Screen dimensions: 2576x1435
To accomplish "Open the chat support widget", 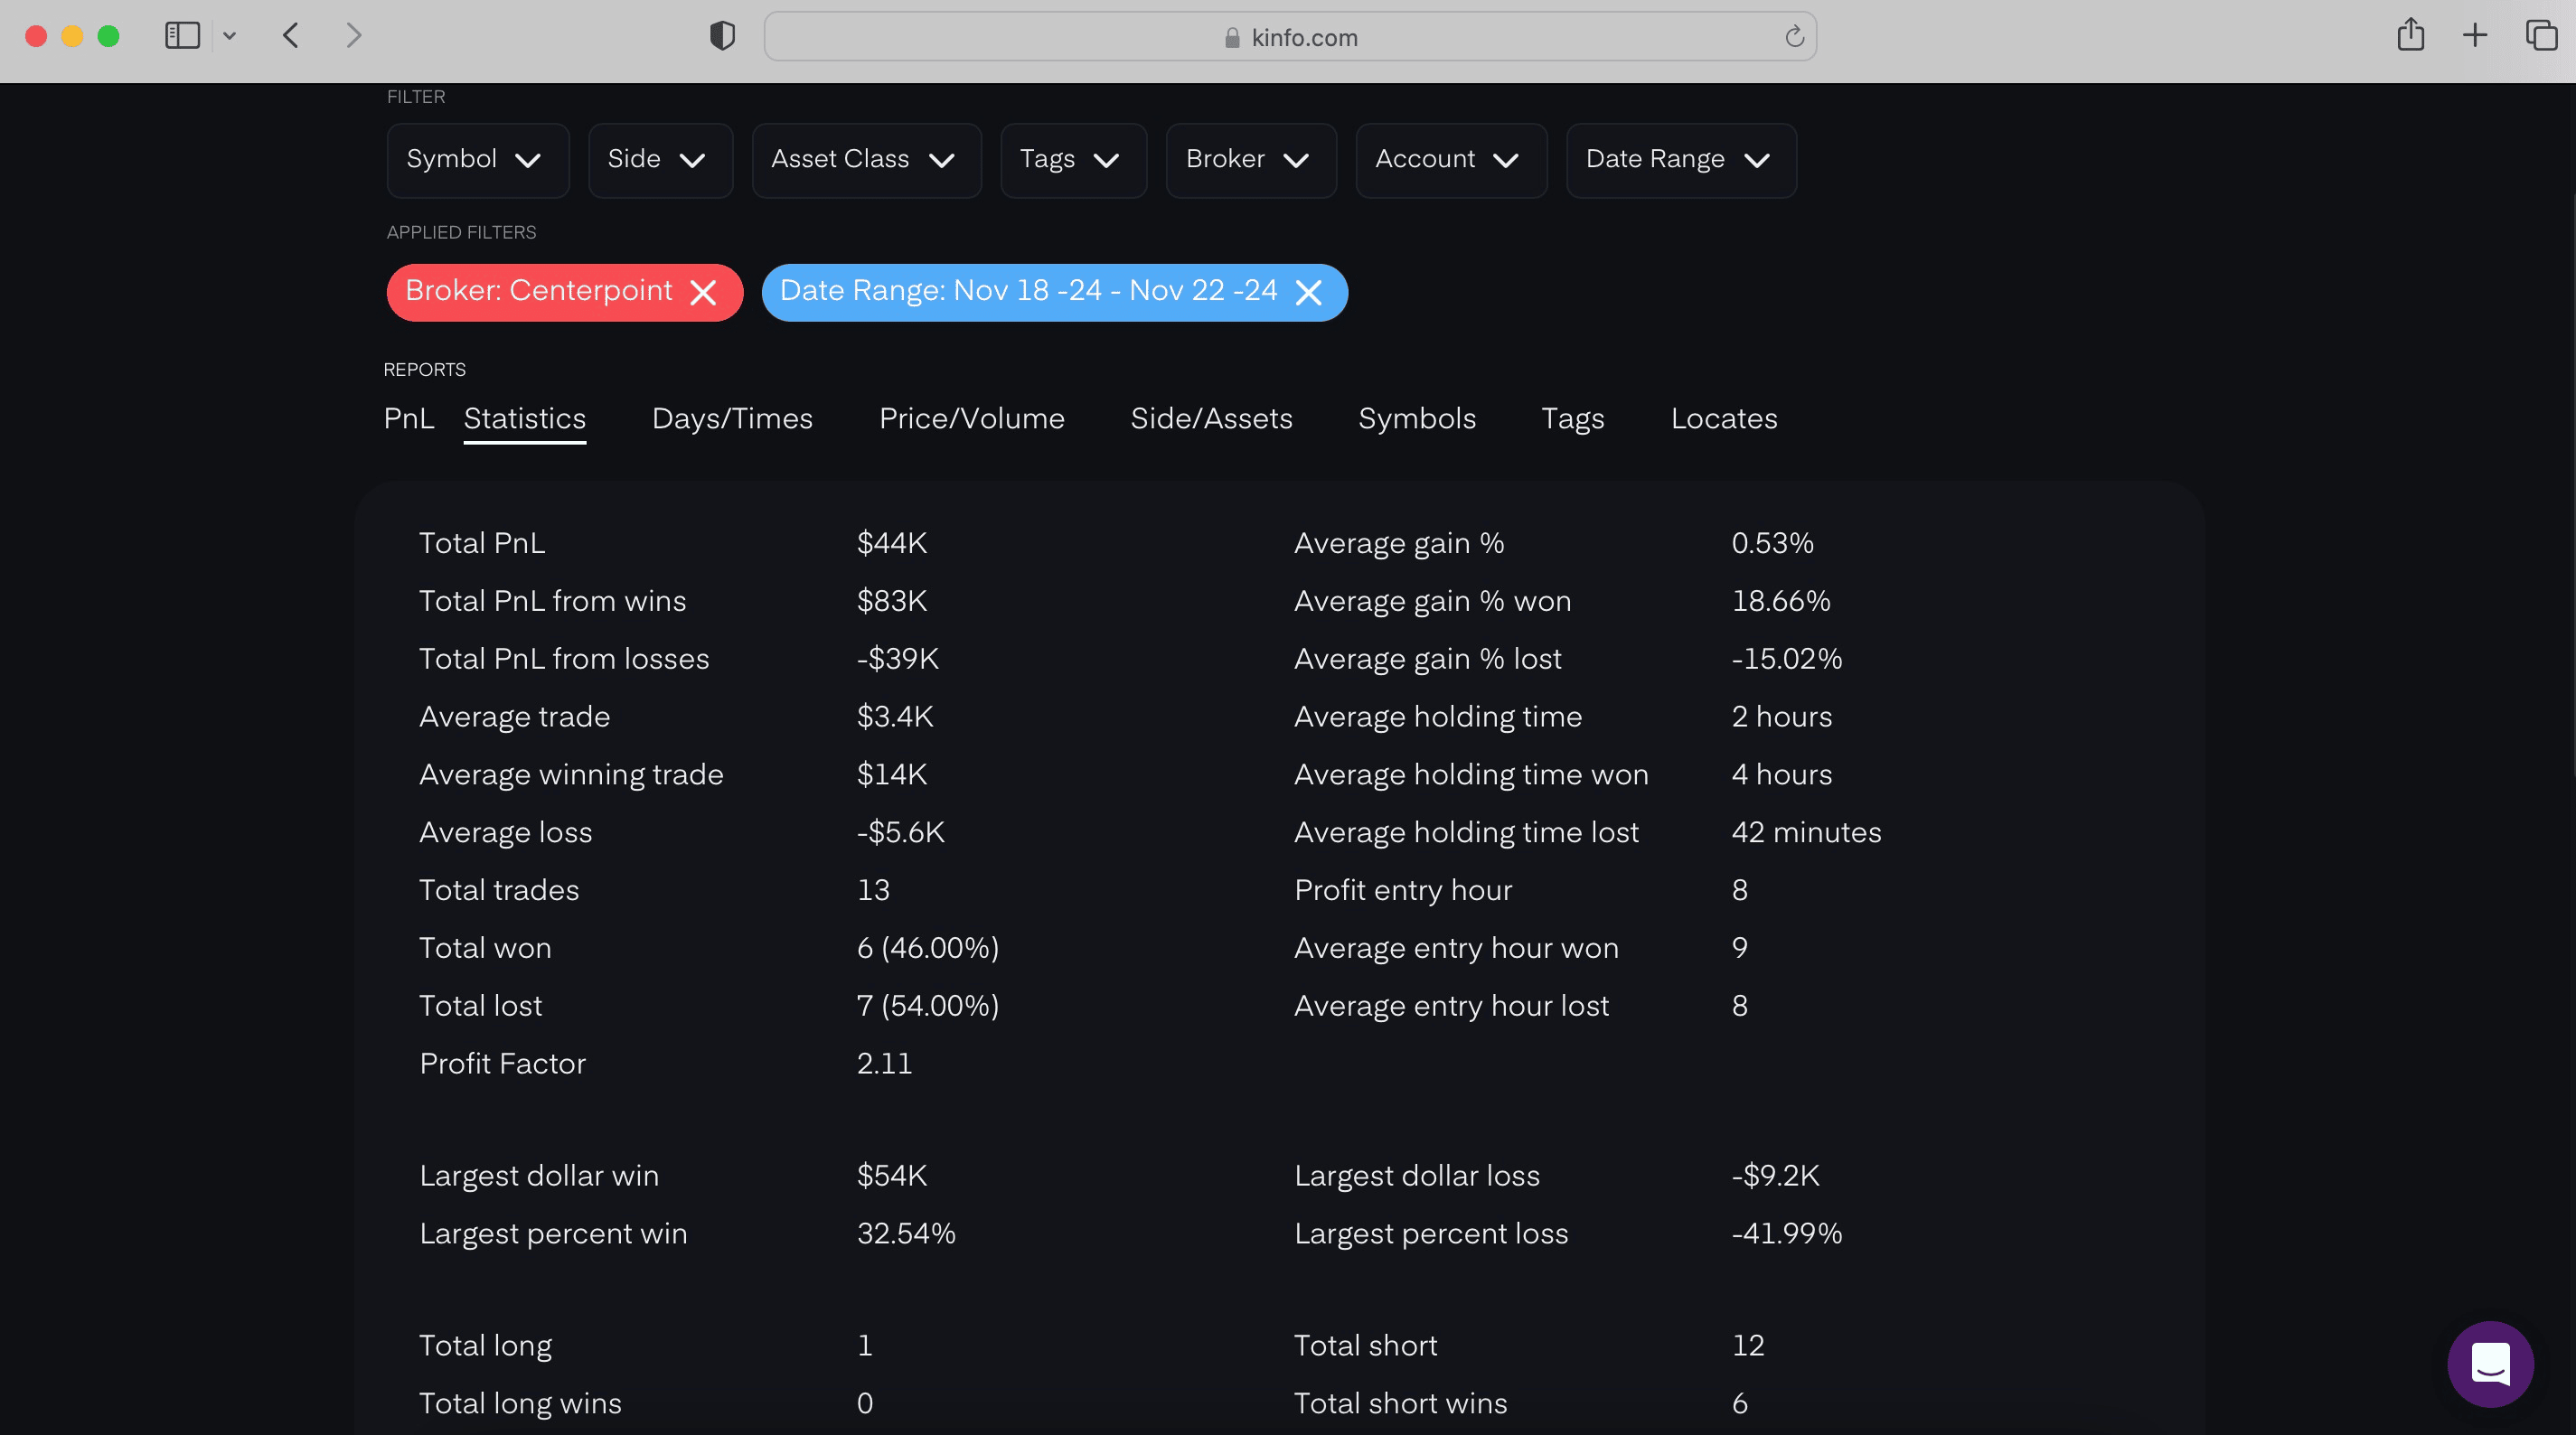I will [2489, 1363].
